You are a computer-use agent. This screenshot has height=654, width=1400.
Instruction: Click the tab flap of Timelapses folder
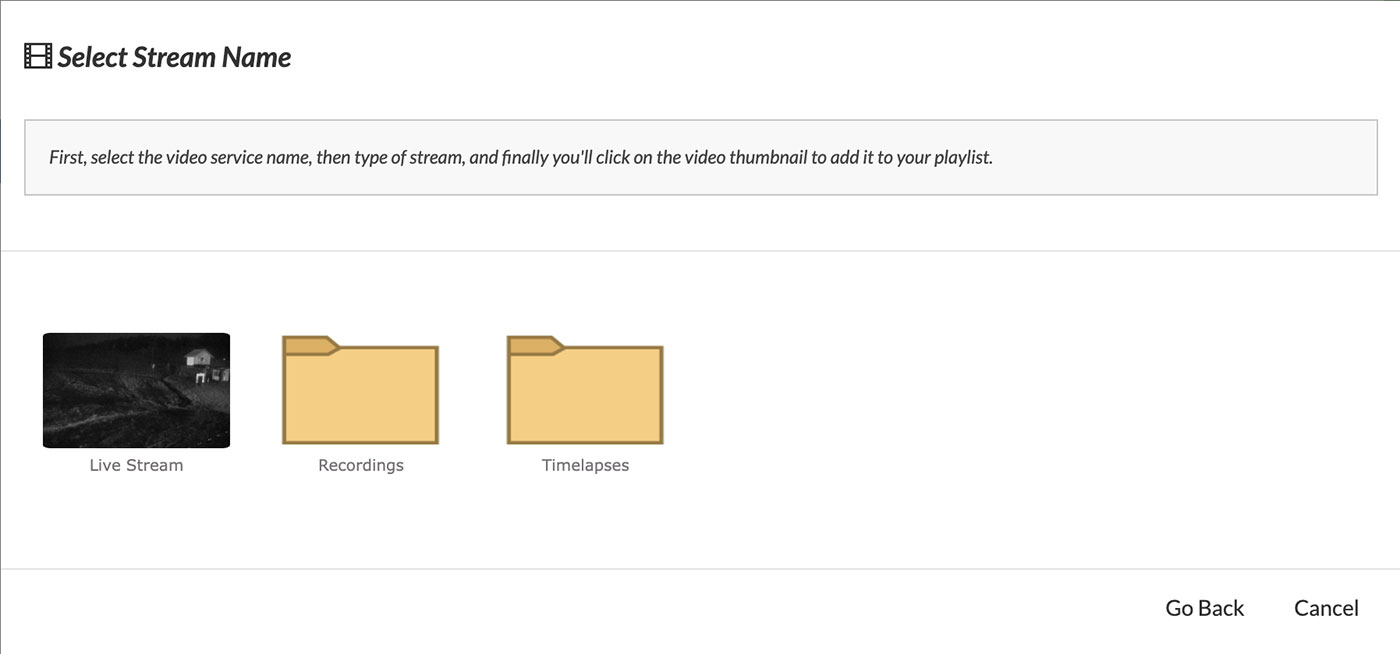(535, 345)
